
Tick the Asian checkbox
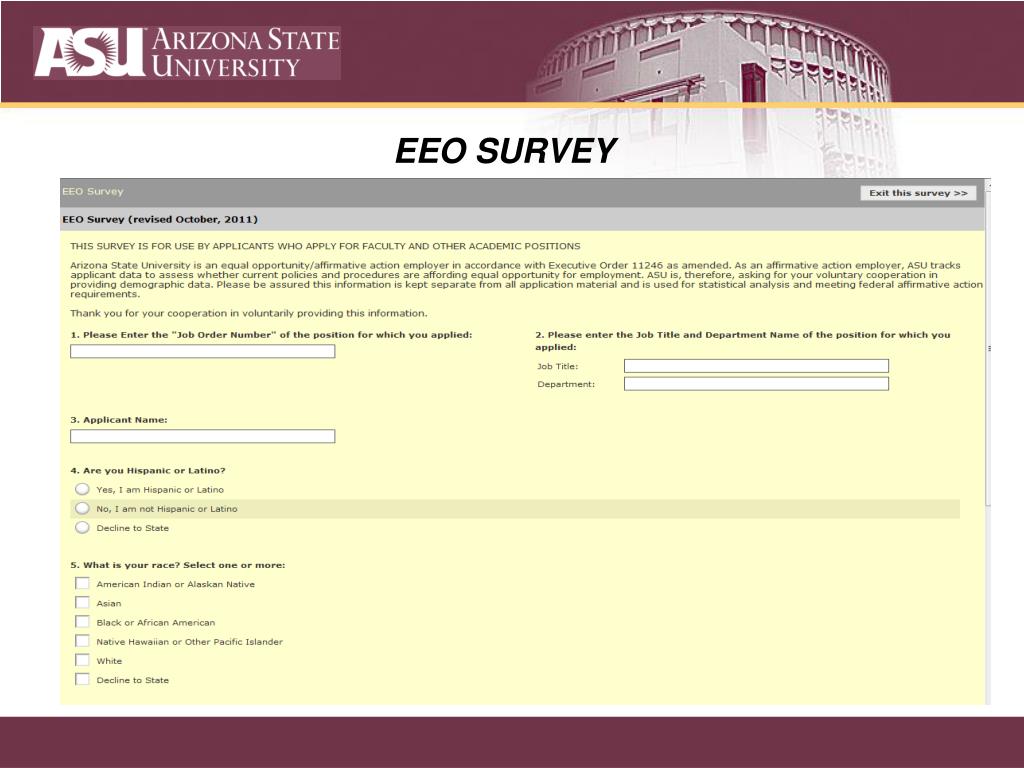pos(82,603)
